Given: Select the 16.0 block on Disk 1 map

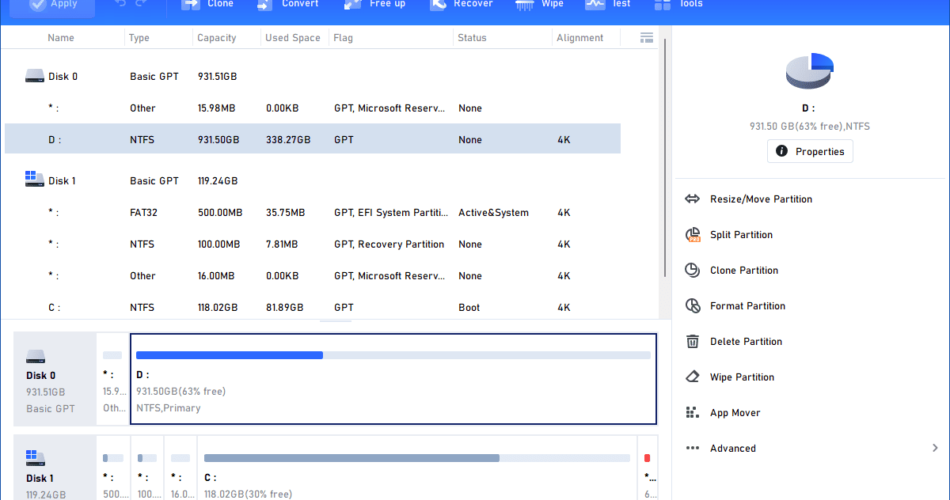Looking at the screenshot, I should [181, 468].
